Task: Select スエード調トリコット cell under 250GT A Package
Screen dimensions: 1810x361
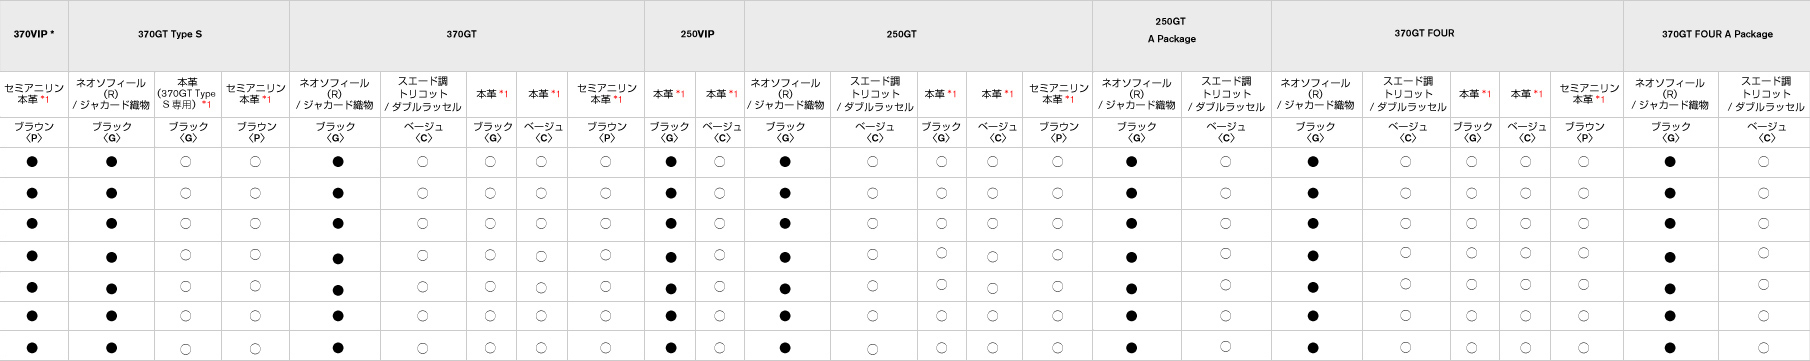Action: [x=1226, y=93]
